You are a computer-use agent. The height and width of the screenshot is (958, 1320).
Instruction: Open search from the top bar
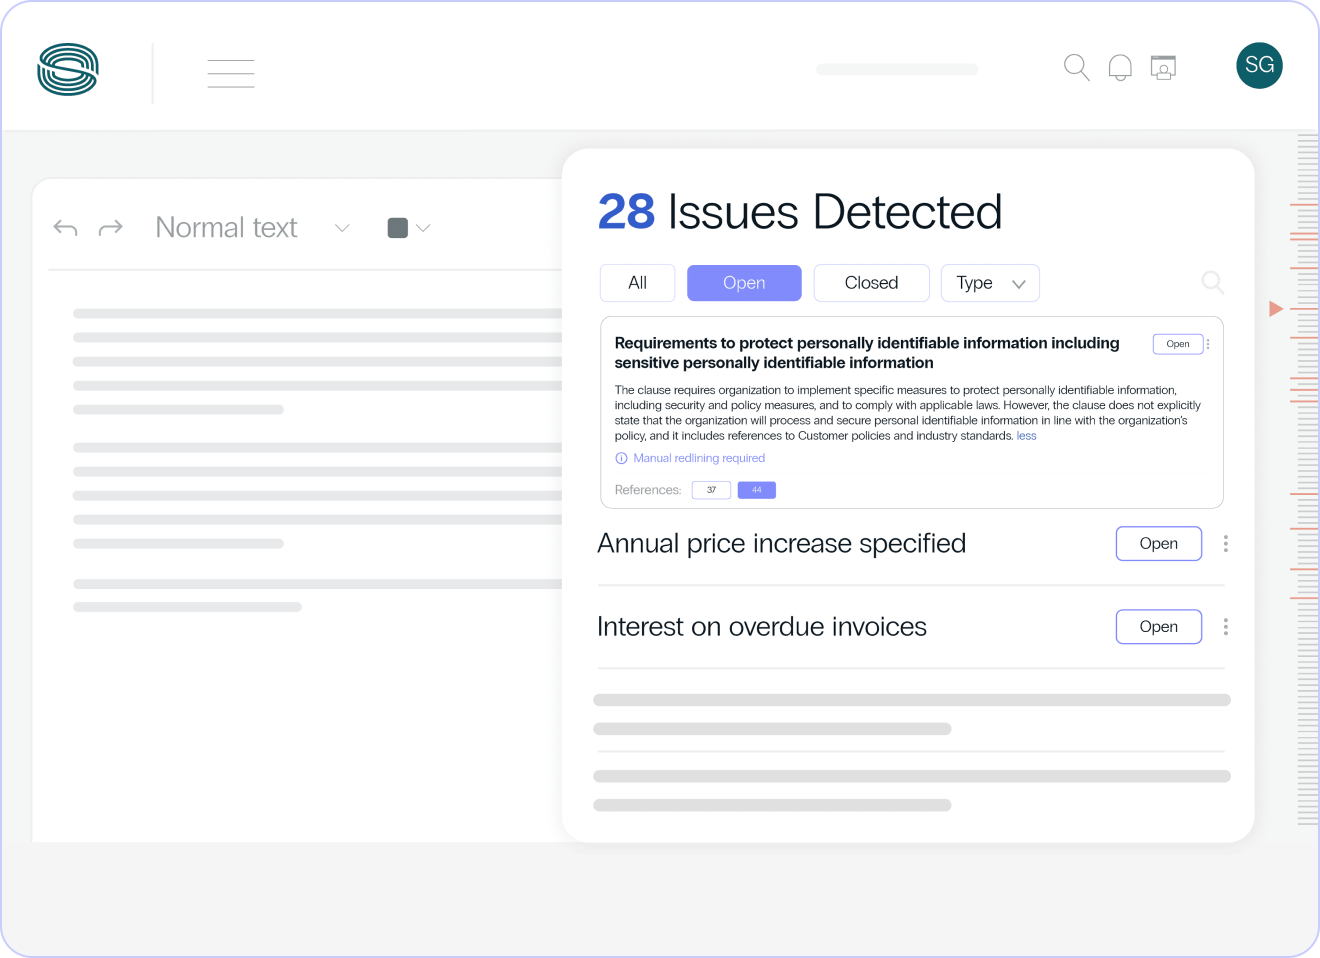tap(1076, 67)
